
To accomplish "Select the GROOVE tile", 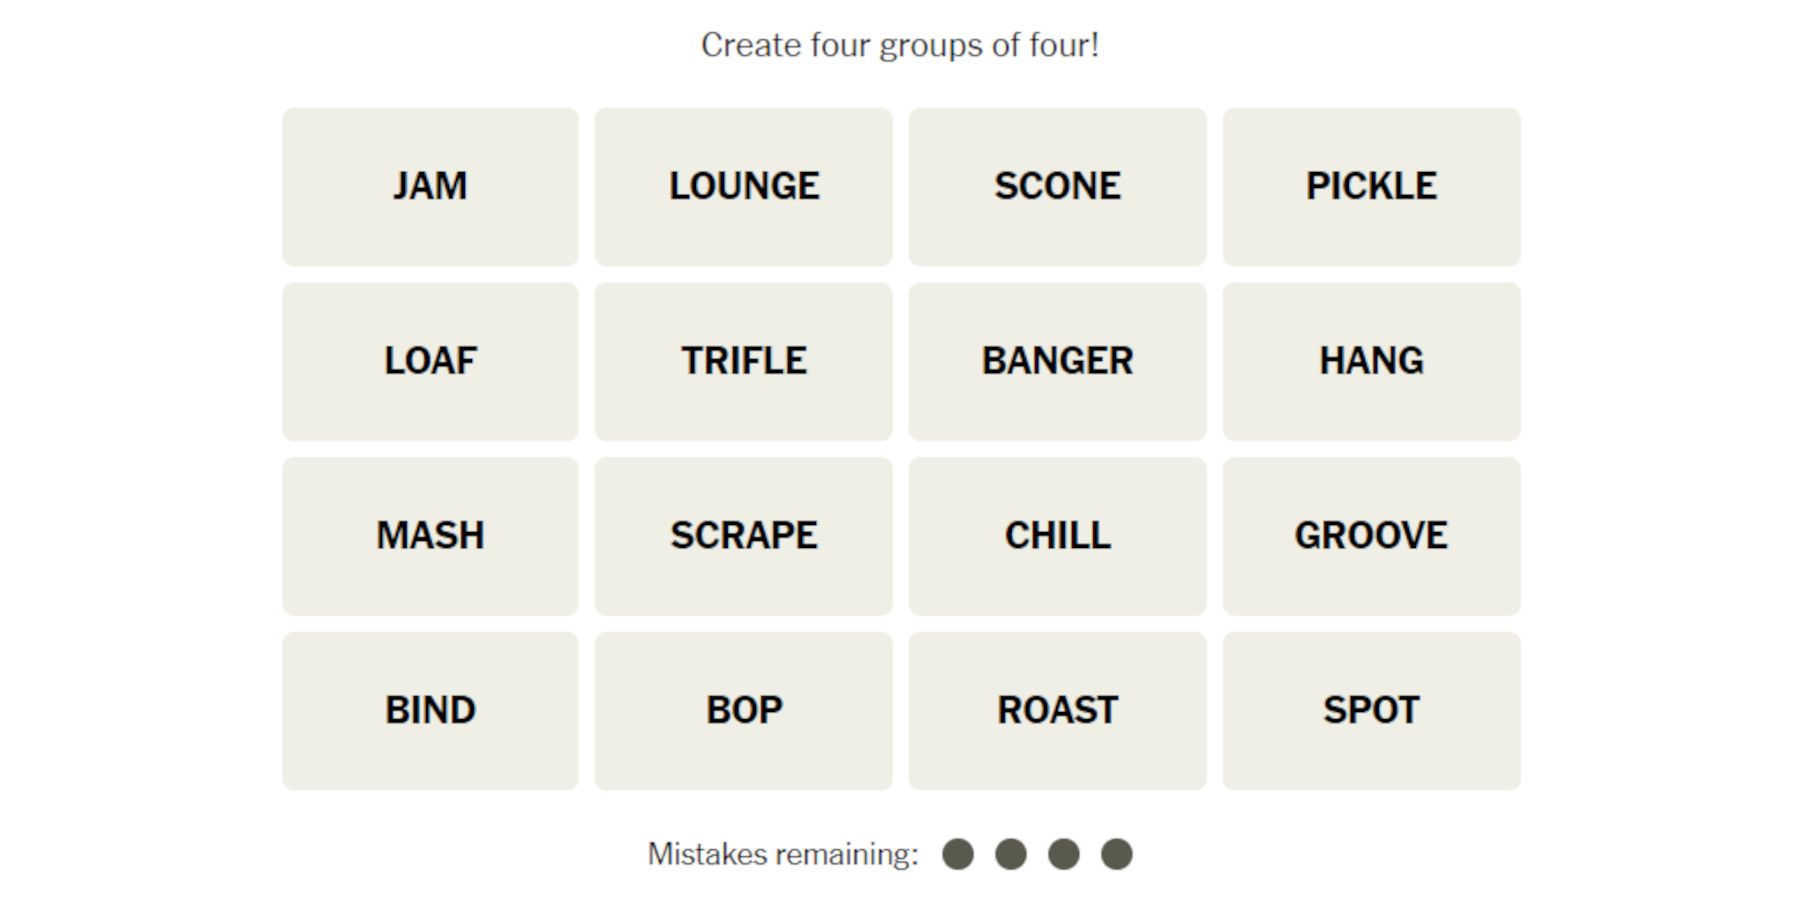I will tap(1371, 536).
